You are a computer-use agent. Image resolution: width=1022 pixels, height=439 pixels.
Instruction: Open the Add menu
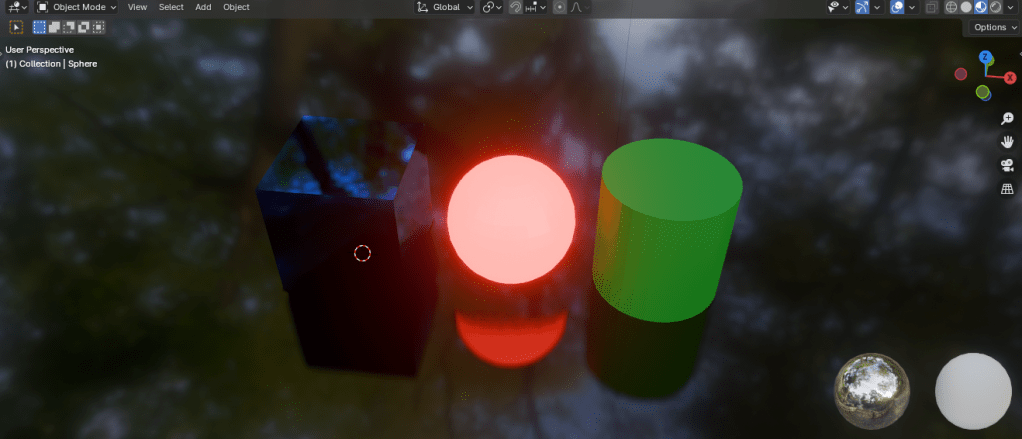point(203,7)
